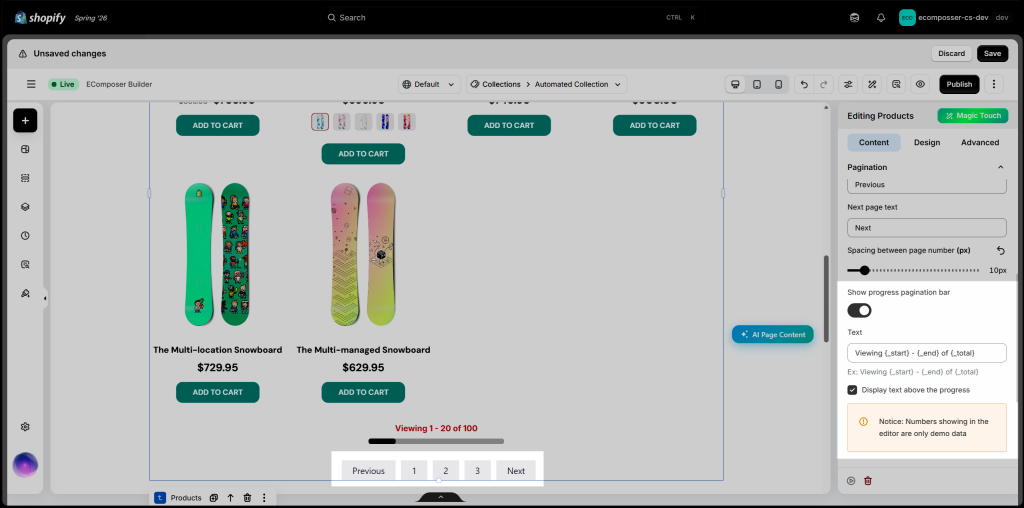The image size is (1024, 508).
Task: Adjust the spacing between page number slider
Action: click(865, 270)
